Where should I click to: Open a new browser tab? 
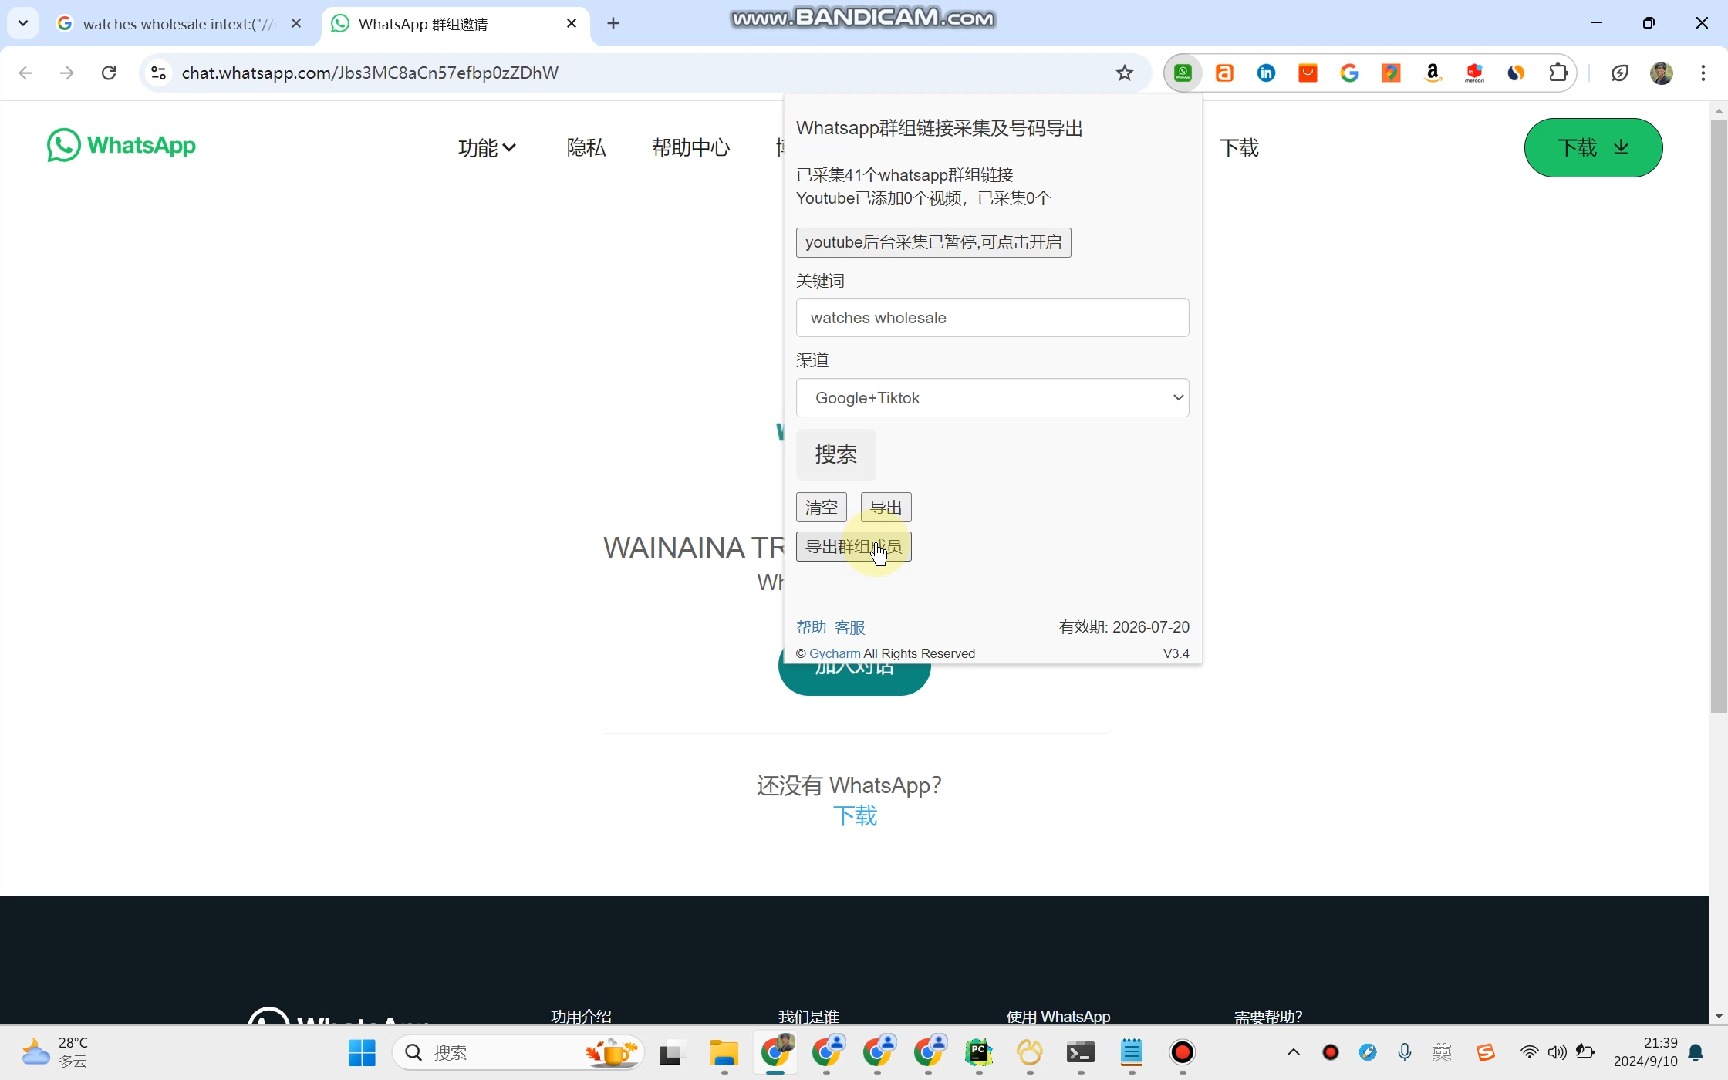click(613, 23)
